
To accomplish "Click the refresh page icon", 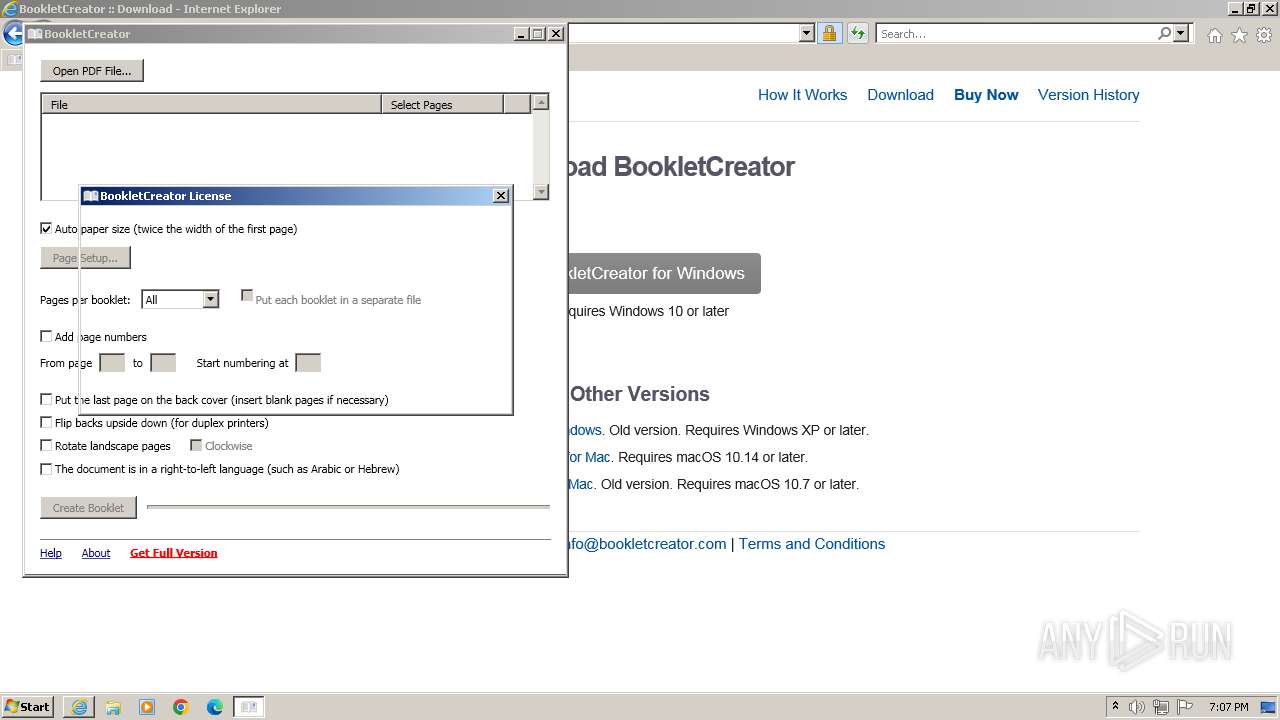I will pos(857,34).
